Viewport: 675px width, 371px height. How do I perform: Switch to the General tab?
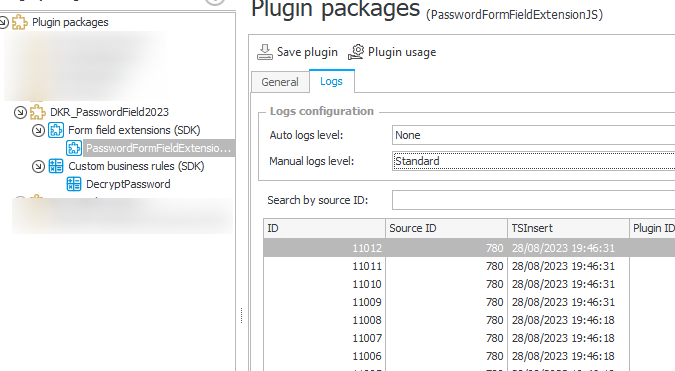(280, 82)
